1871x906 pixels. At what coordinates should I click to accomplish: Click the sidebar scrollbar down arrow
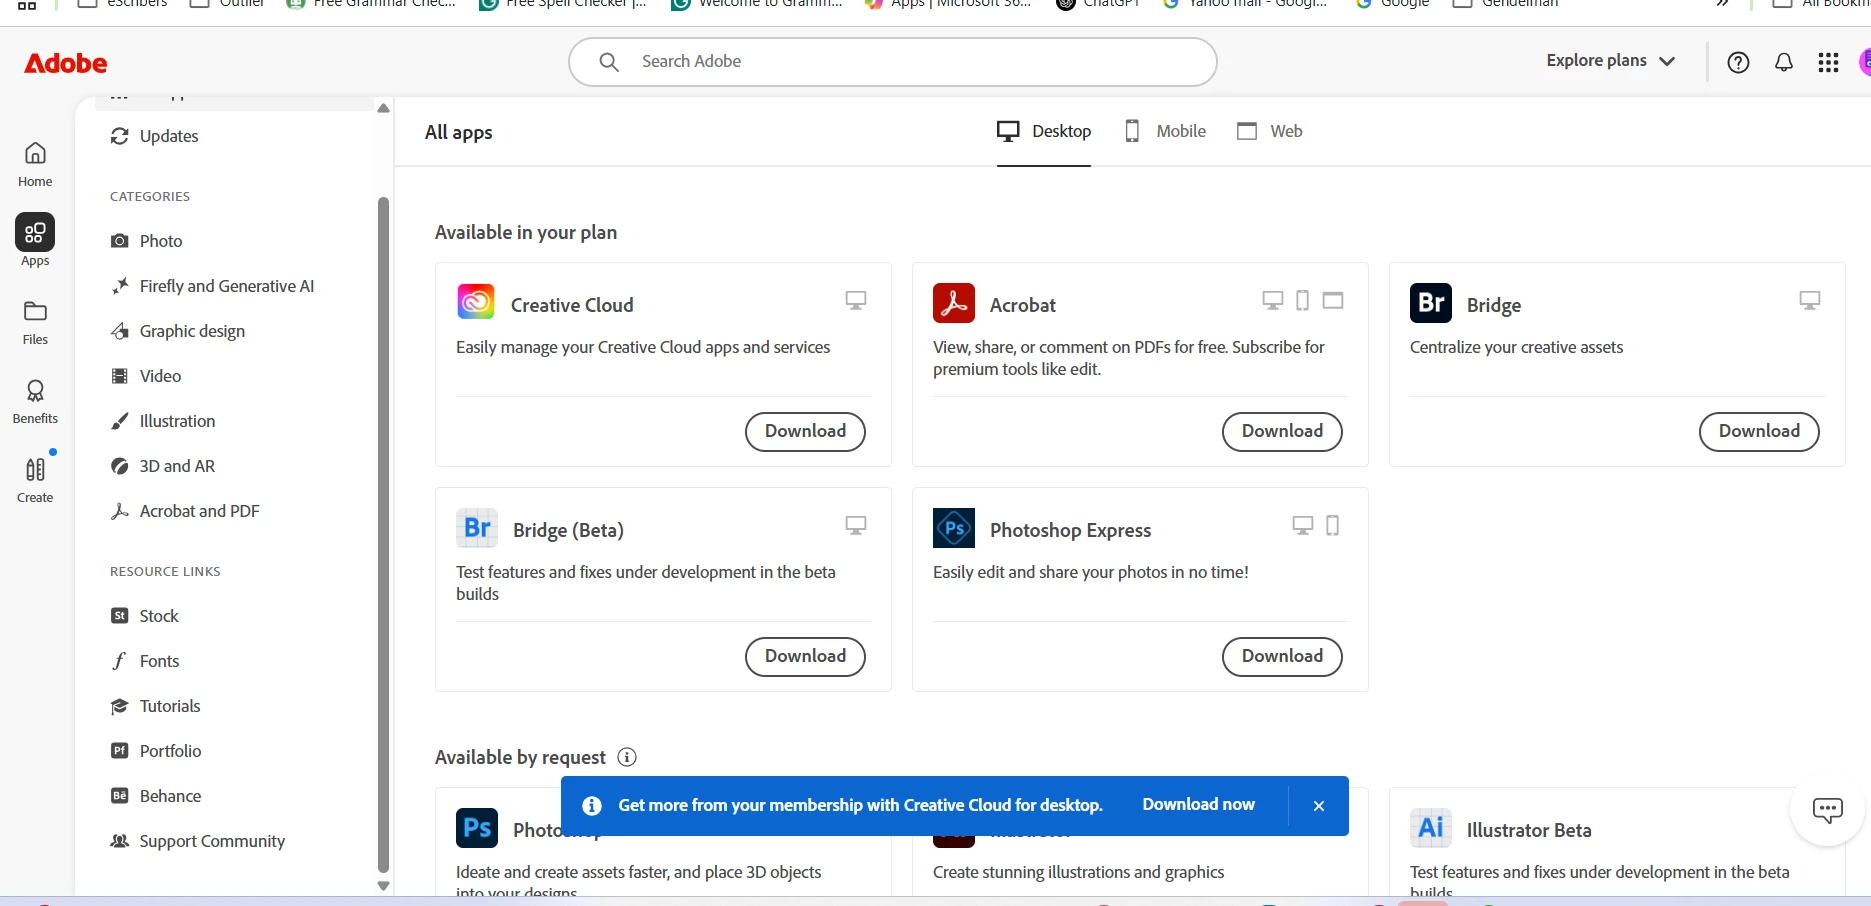point(383,885)
